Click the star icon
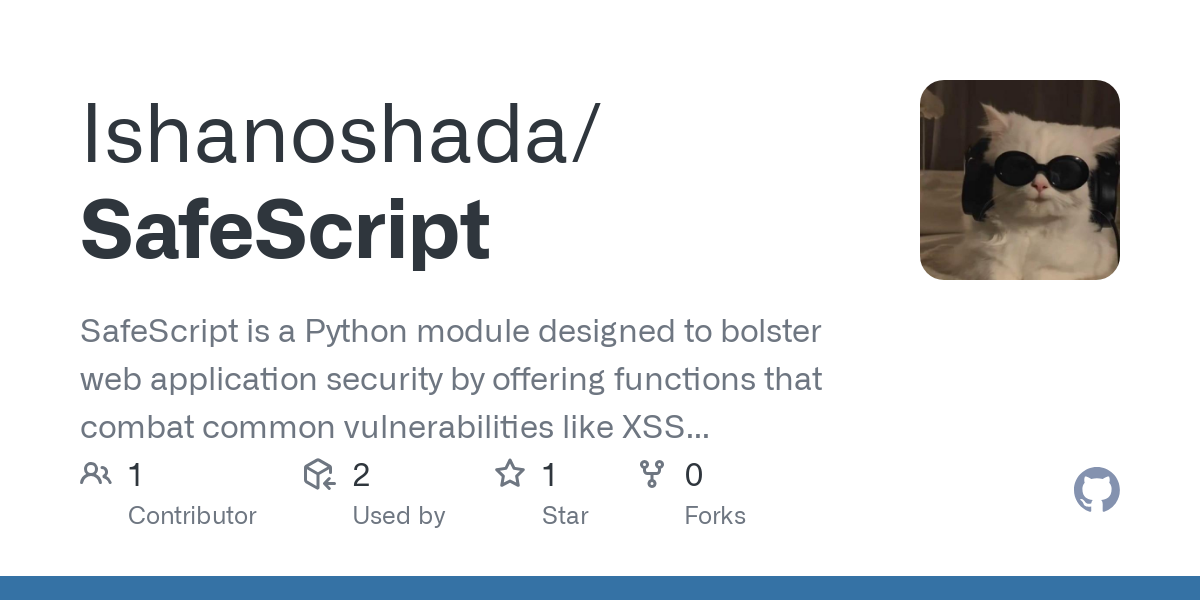Screen dimensions: 1200x600 click(510, 474)
